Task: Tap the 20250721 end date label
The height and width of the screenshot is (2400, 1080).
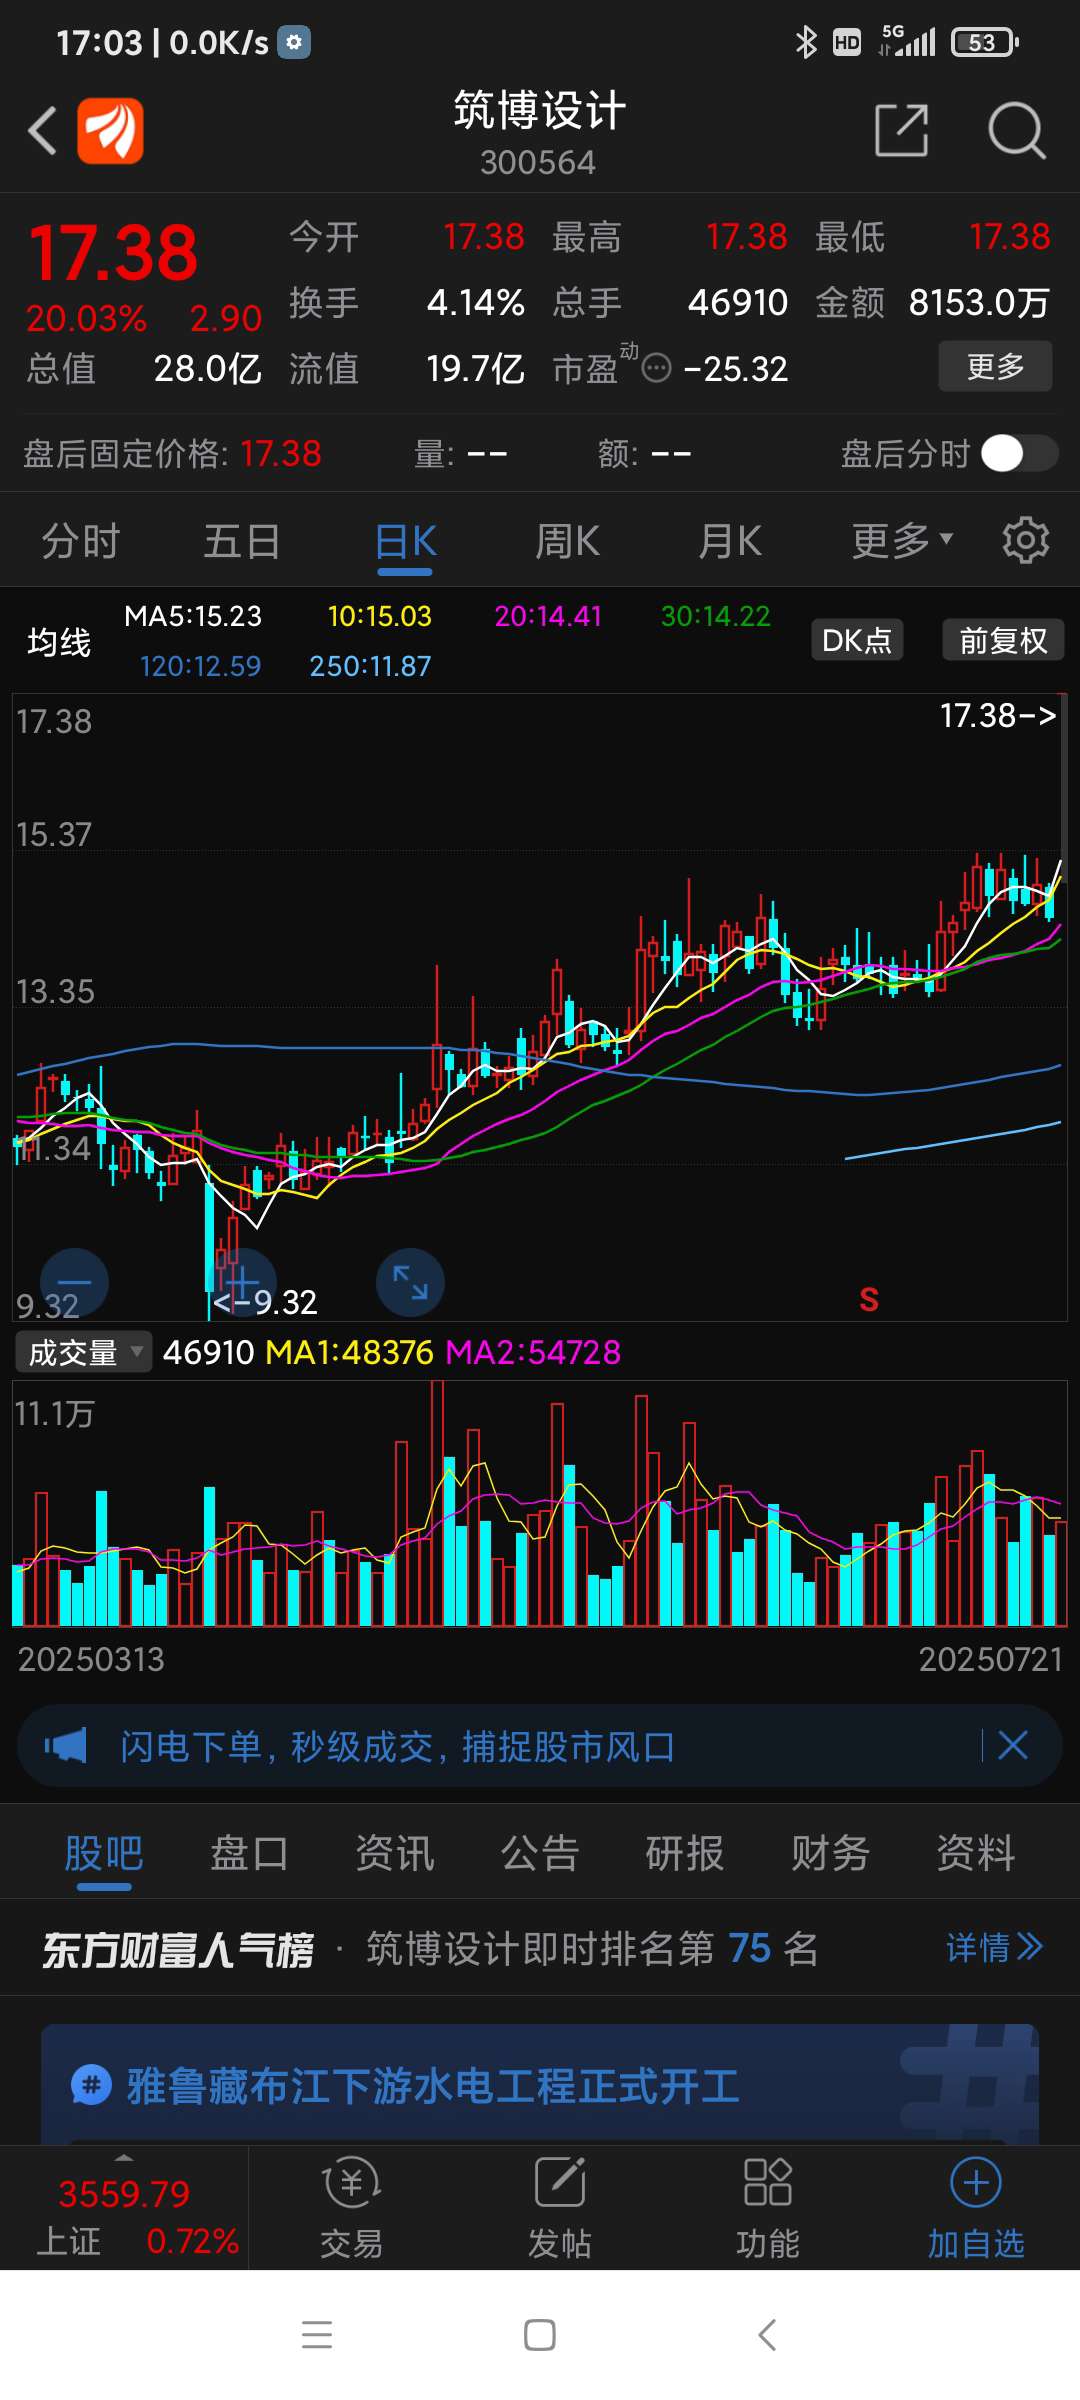Action: (990, 1659)
